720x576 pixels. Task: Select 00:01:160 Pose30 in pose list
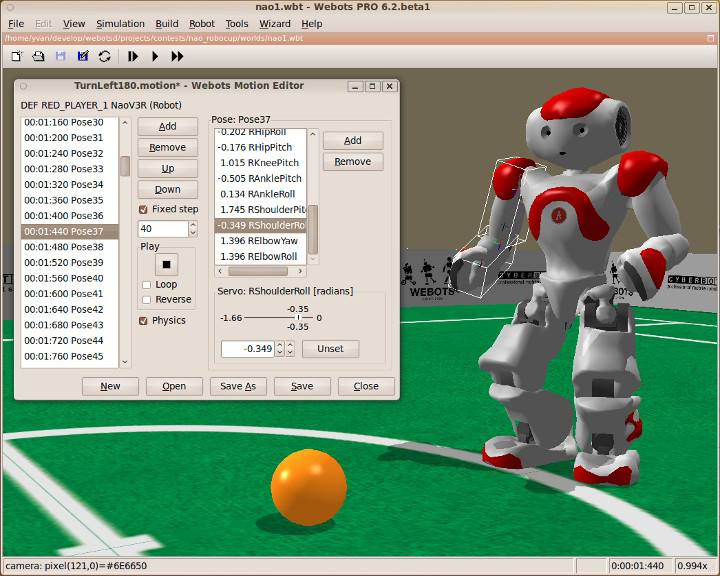[x=70, y=123]
